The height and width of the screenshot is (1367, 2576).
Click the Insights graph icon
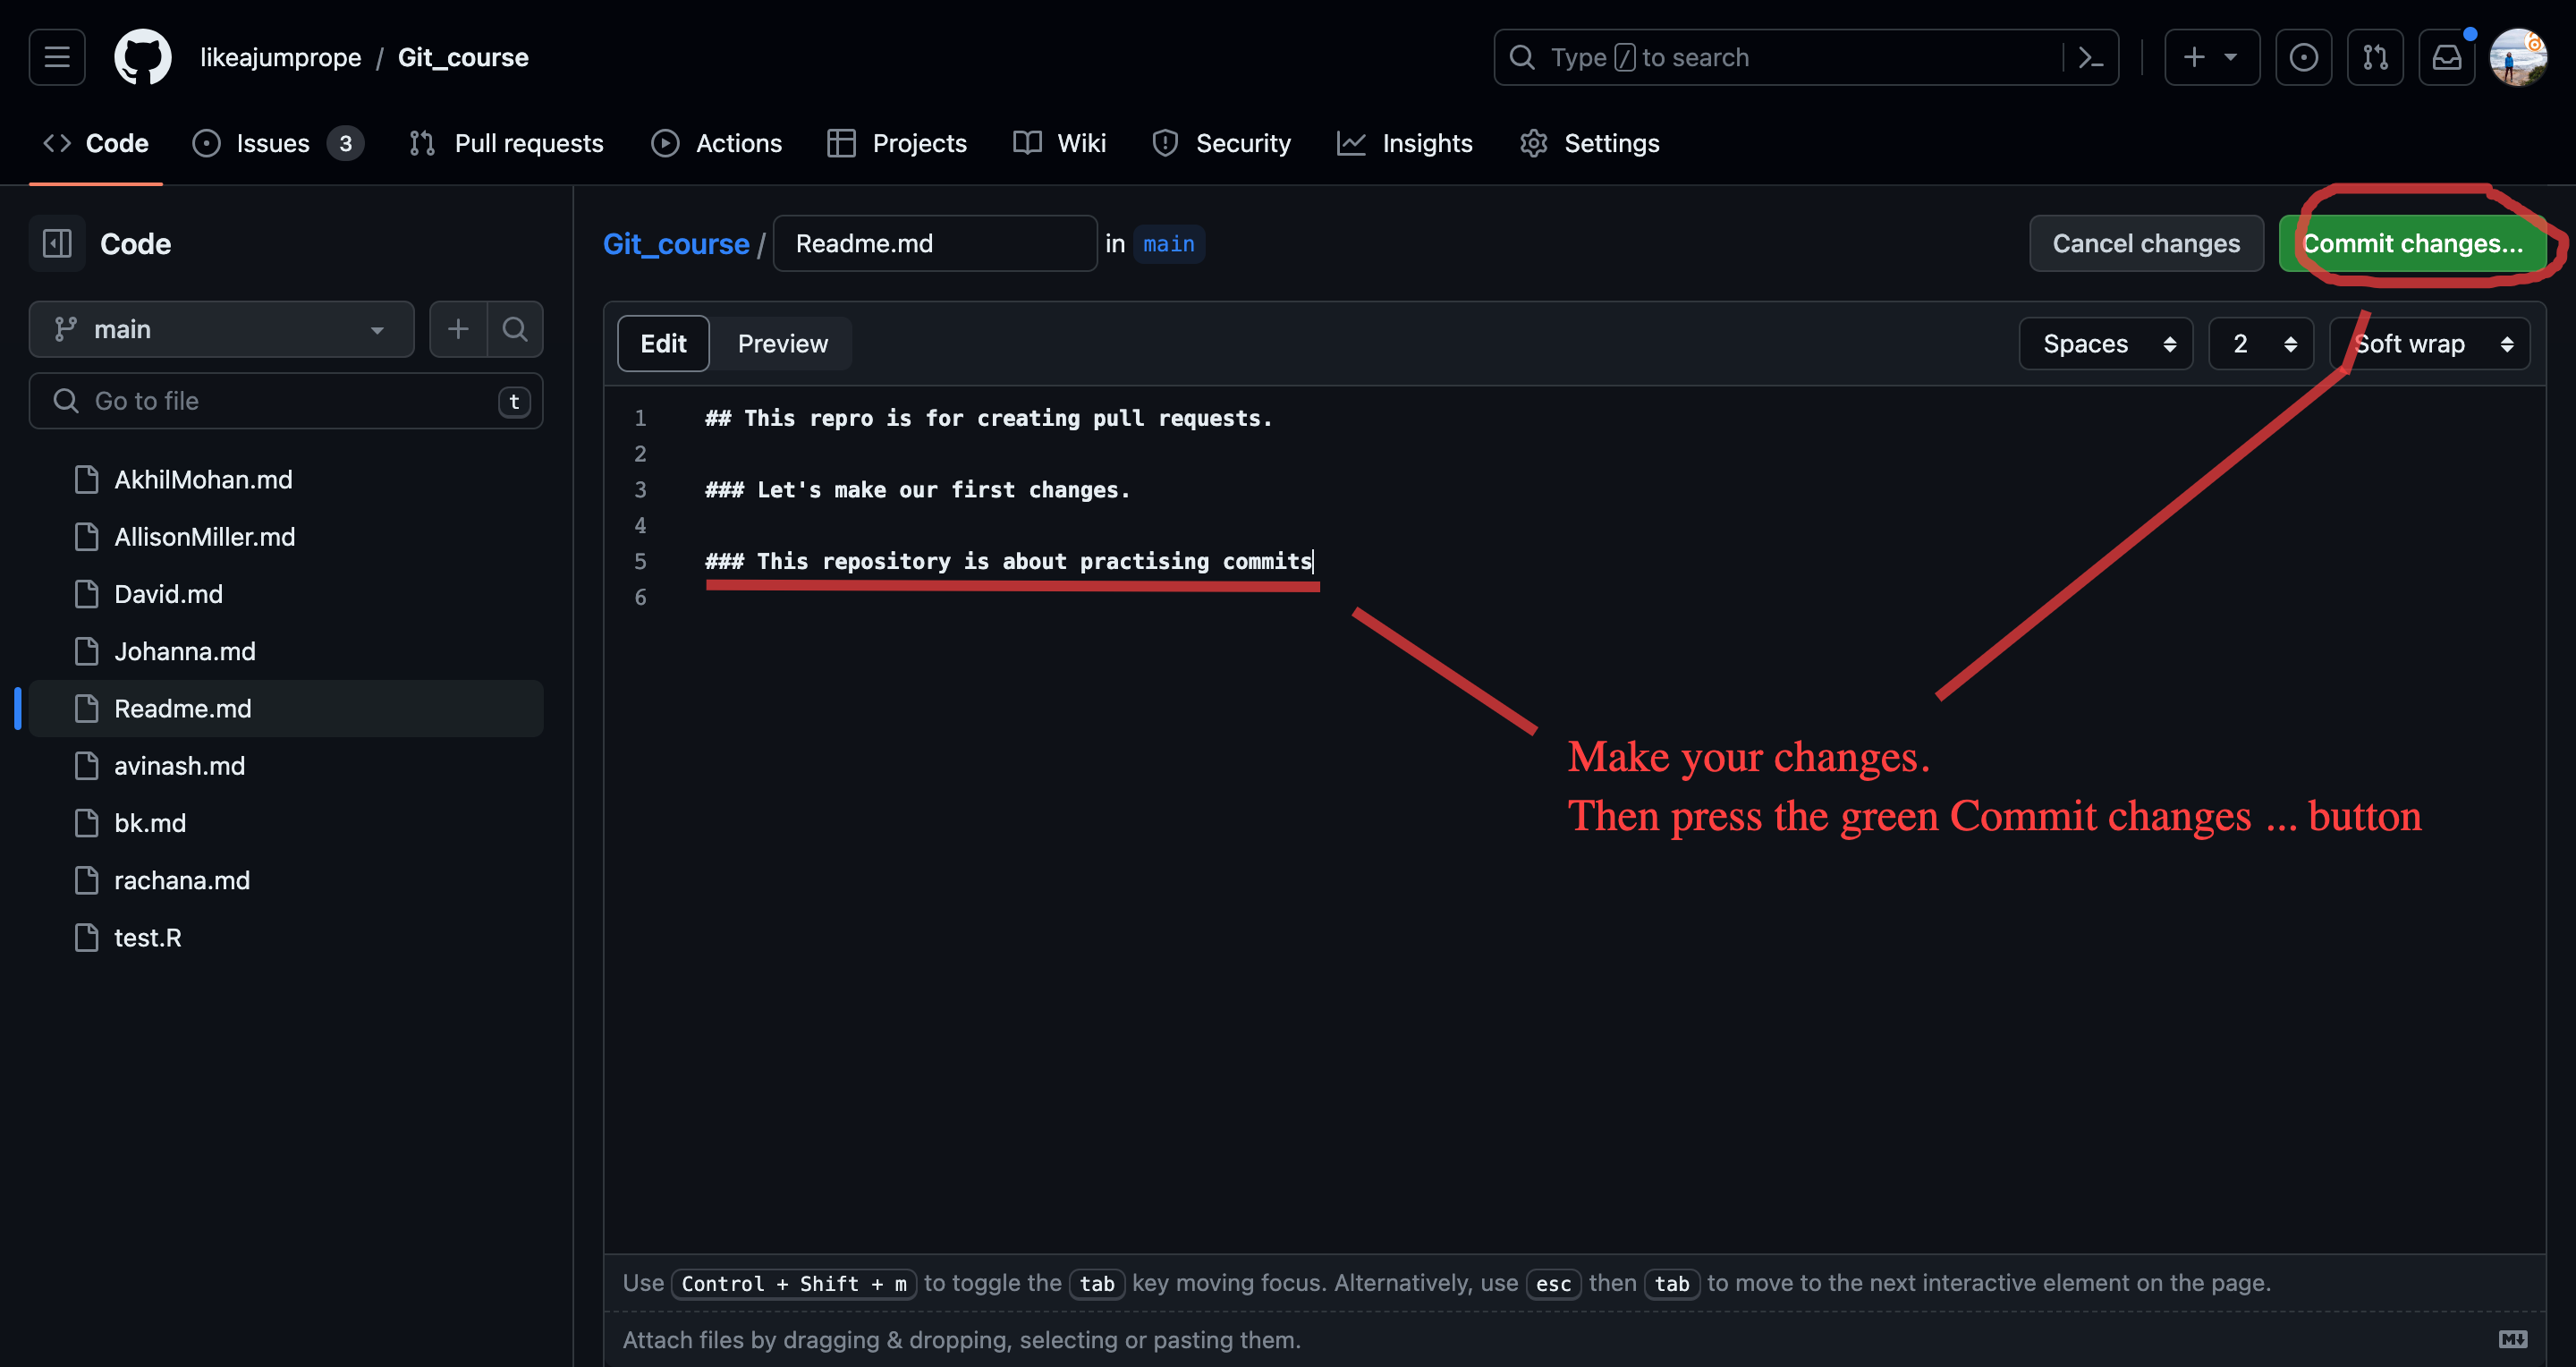click(x=1352, y=143)
